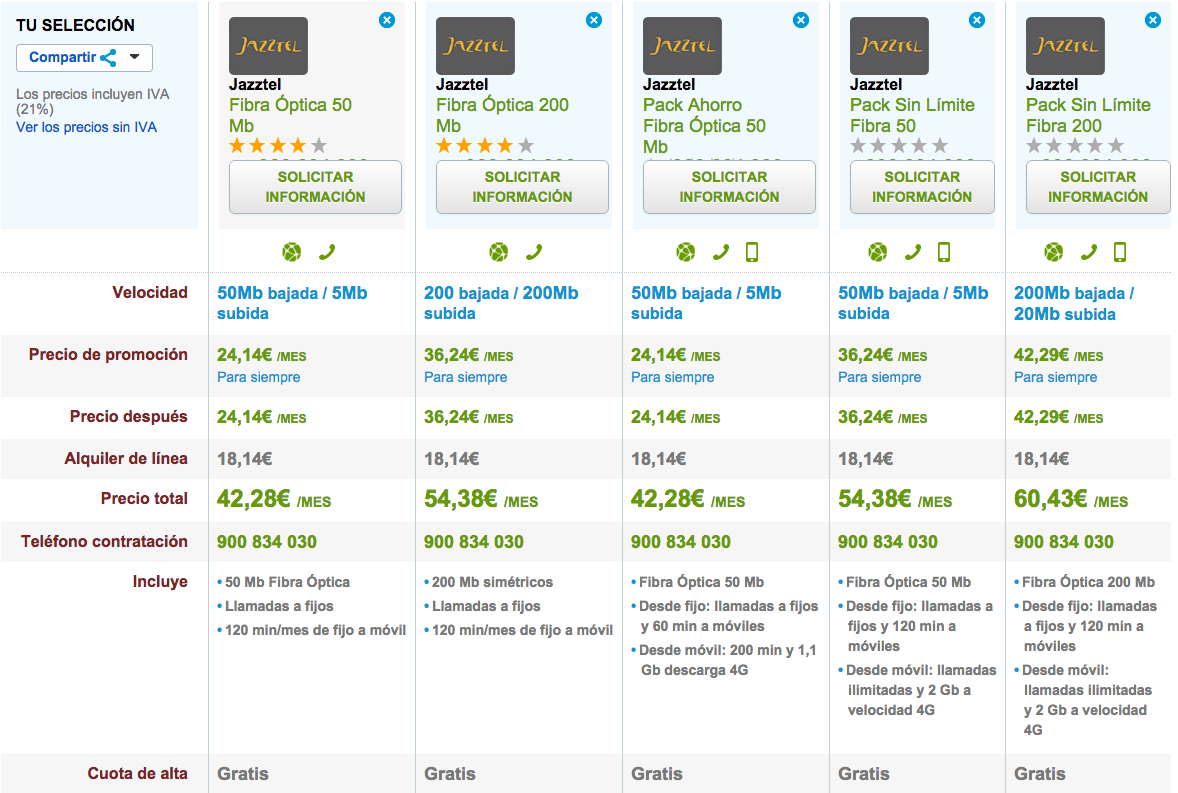
Task: Click star rating of Pack Sin Límite Fibra 50
Action: [899, 146]
